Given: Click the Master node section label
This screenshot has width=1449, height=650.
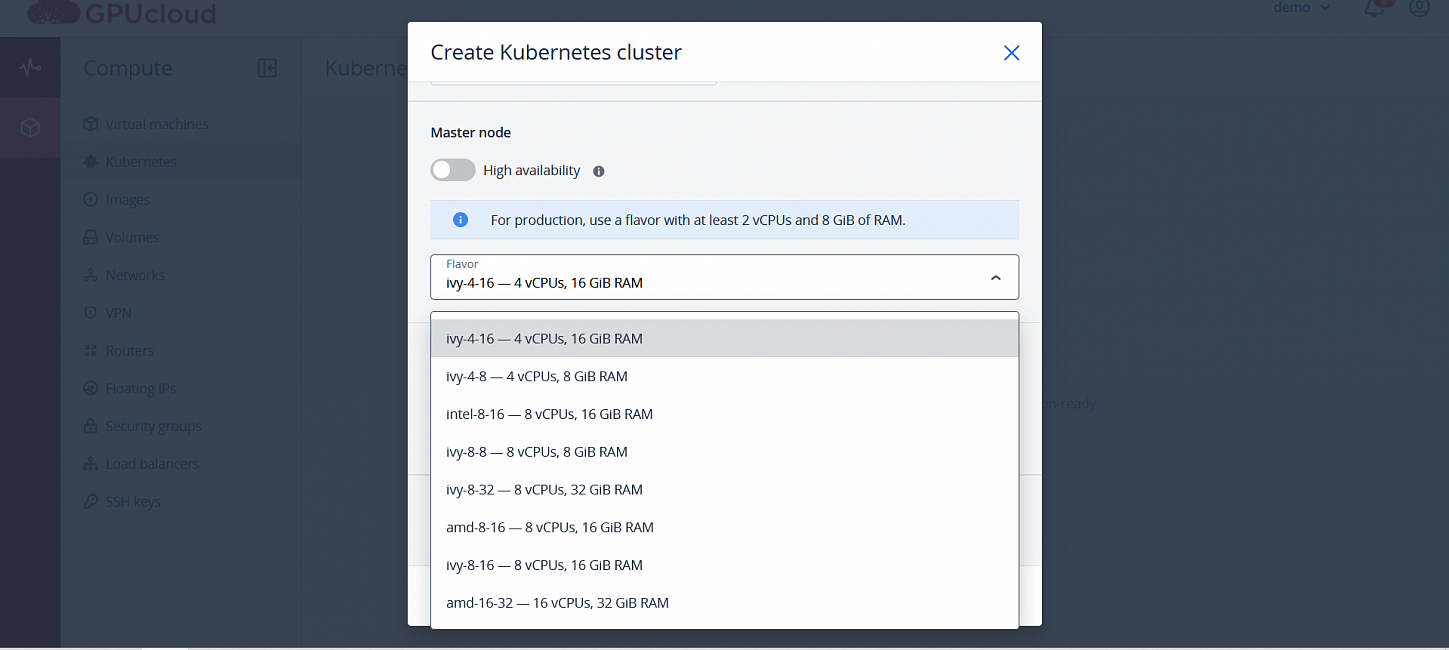Looking at the screenshot, I should tap(471, 132).
